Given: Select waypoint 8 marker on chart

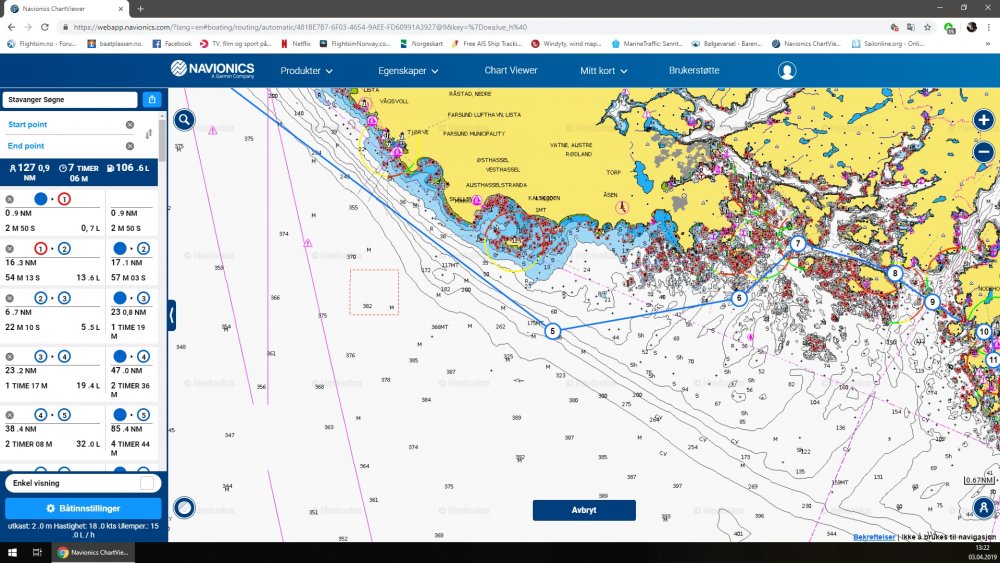Looking at the screenshot, I should [895, 274].
